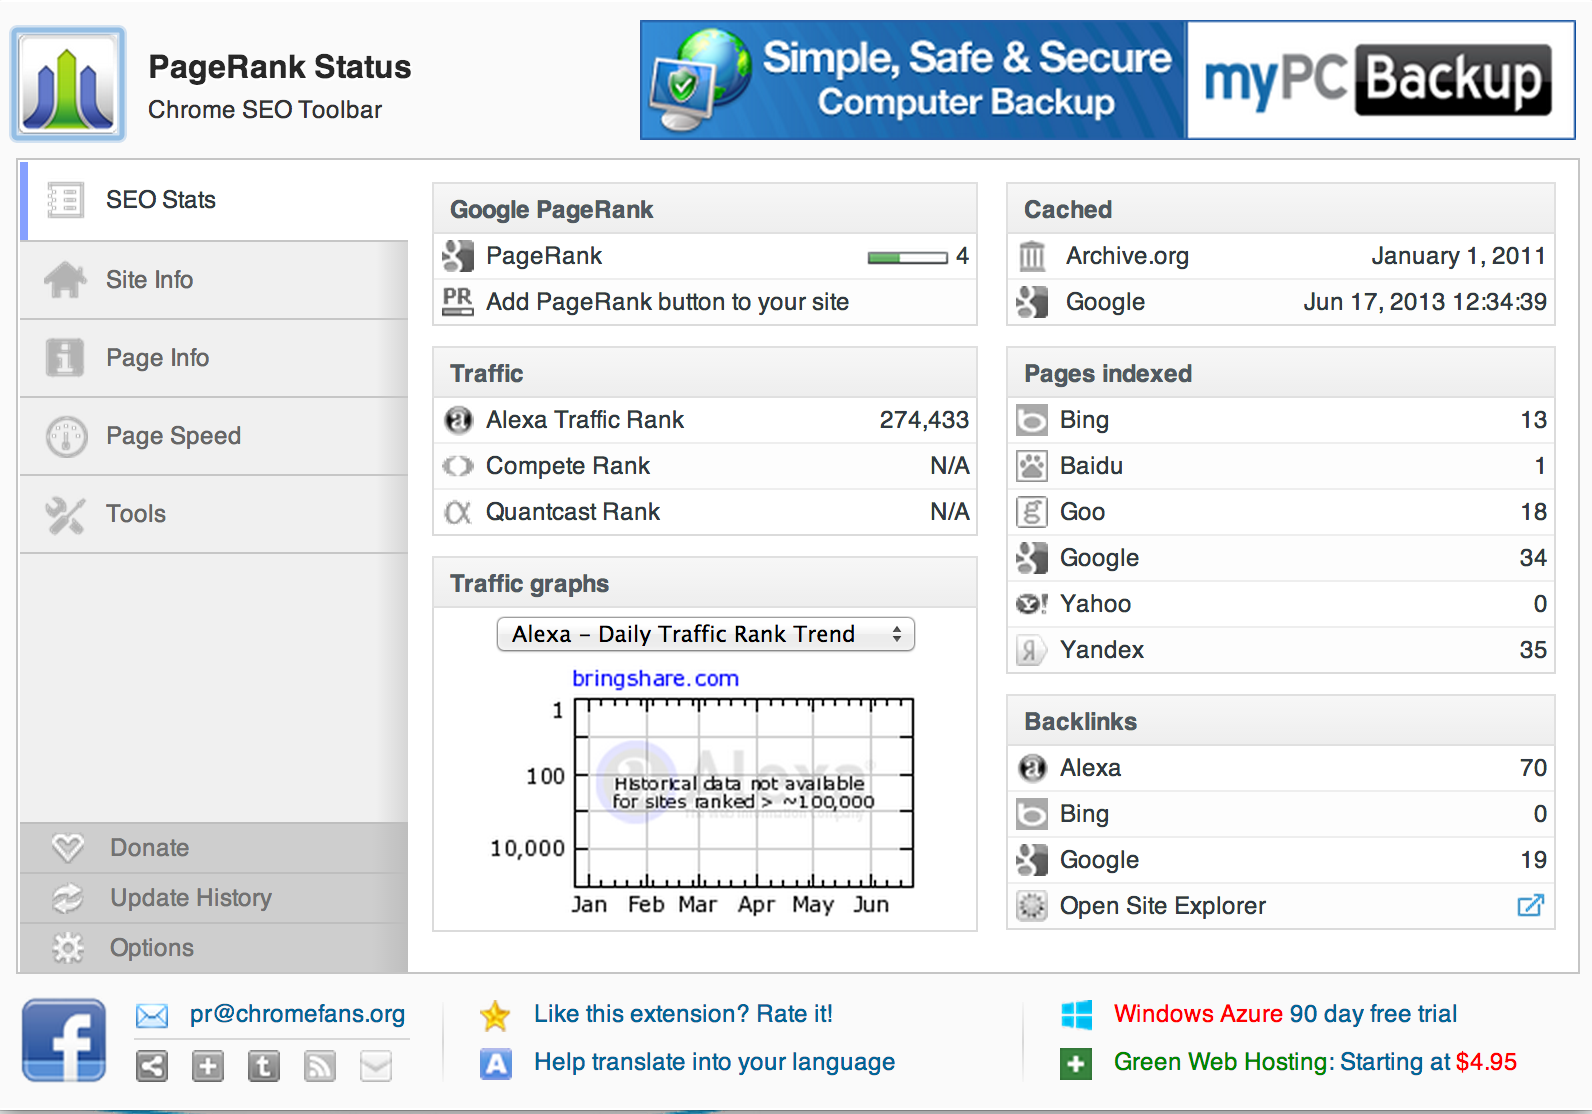Open the Options entry
Image resolution: width=1592 pixels, height=1114 pixels.
[214, 948]
